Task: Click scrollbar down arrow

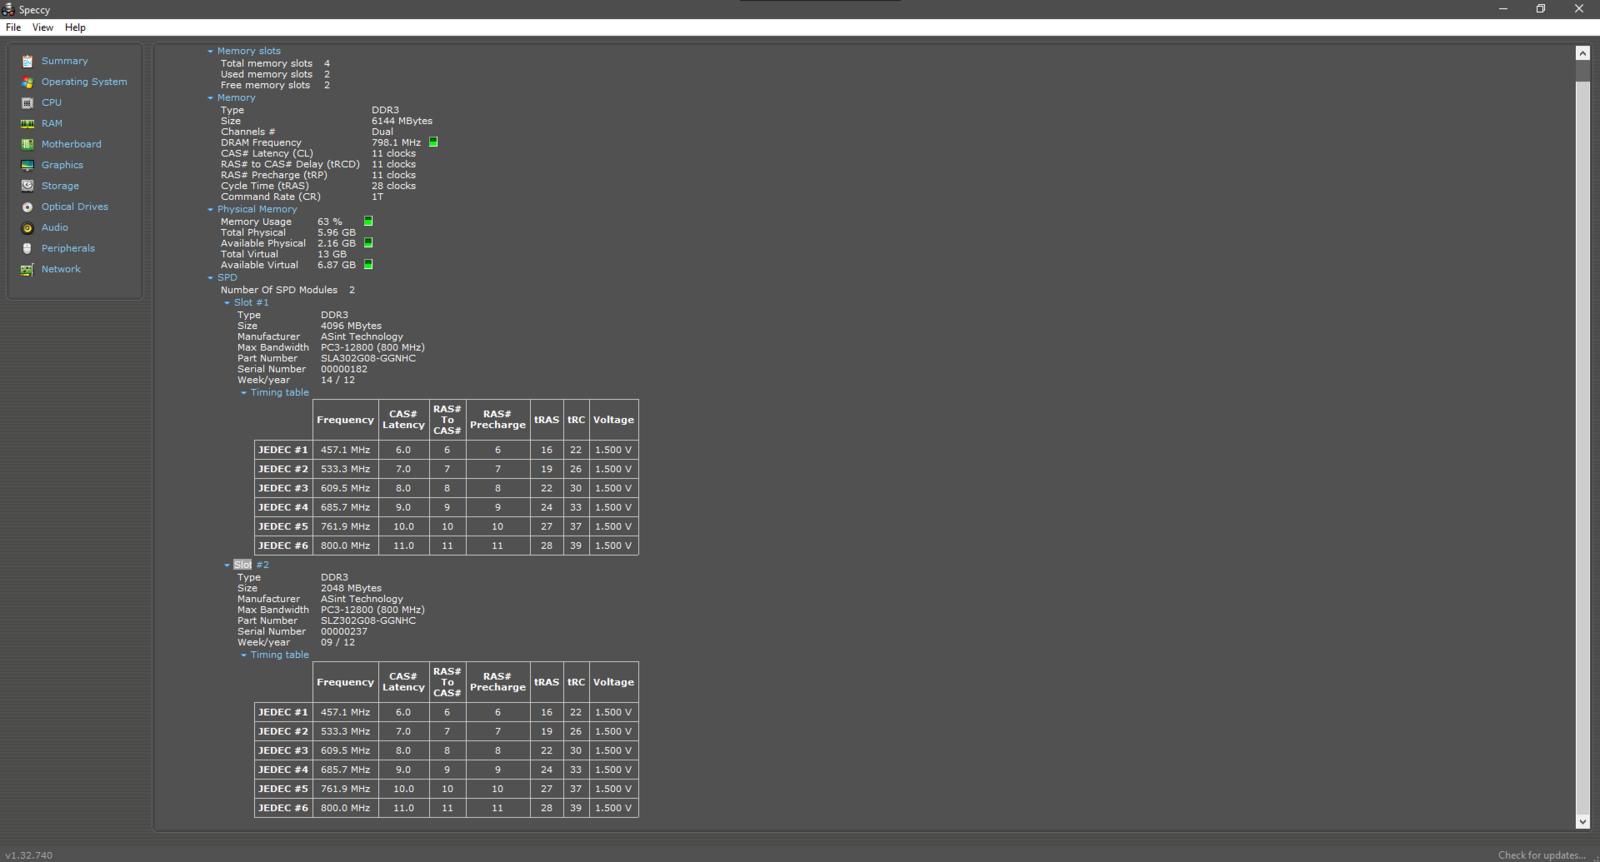Action: click(1582, 822)
